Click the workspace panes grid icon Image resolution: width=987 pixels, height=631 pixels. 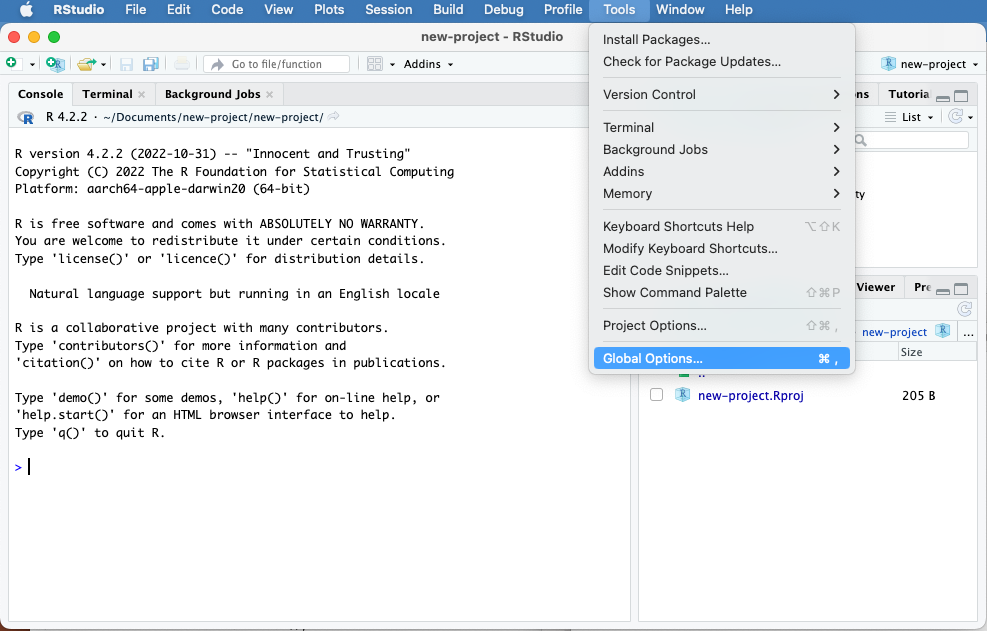375,64
